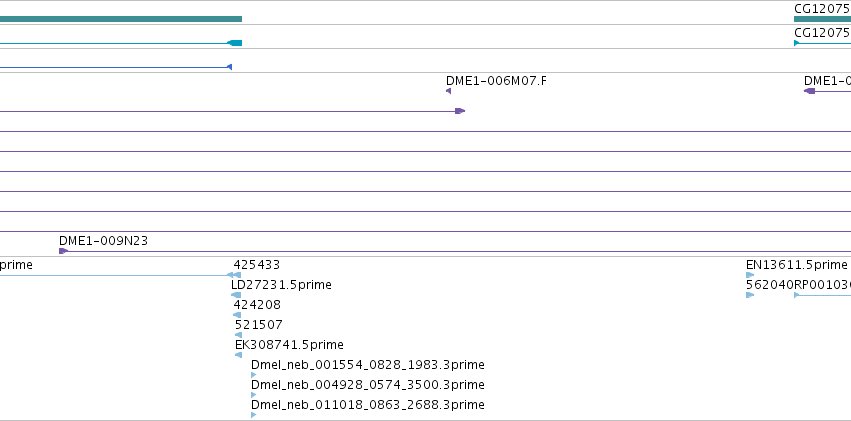Select the RP00103 EST arrow glyph

[x=797, y=295]
